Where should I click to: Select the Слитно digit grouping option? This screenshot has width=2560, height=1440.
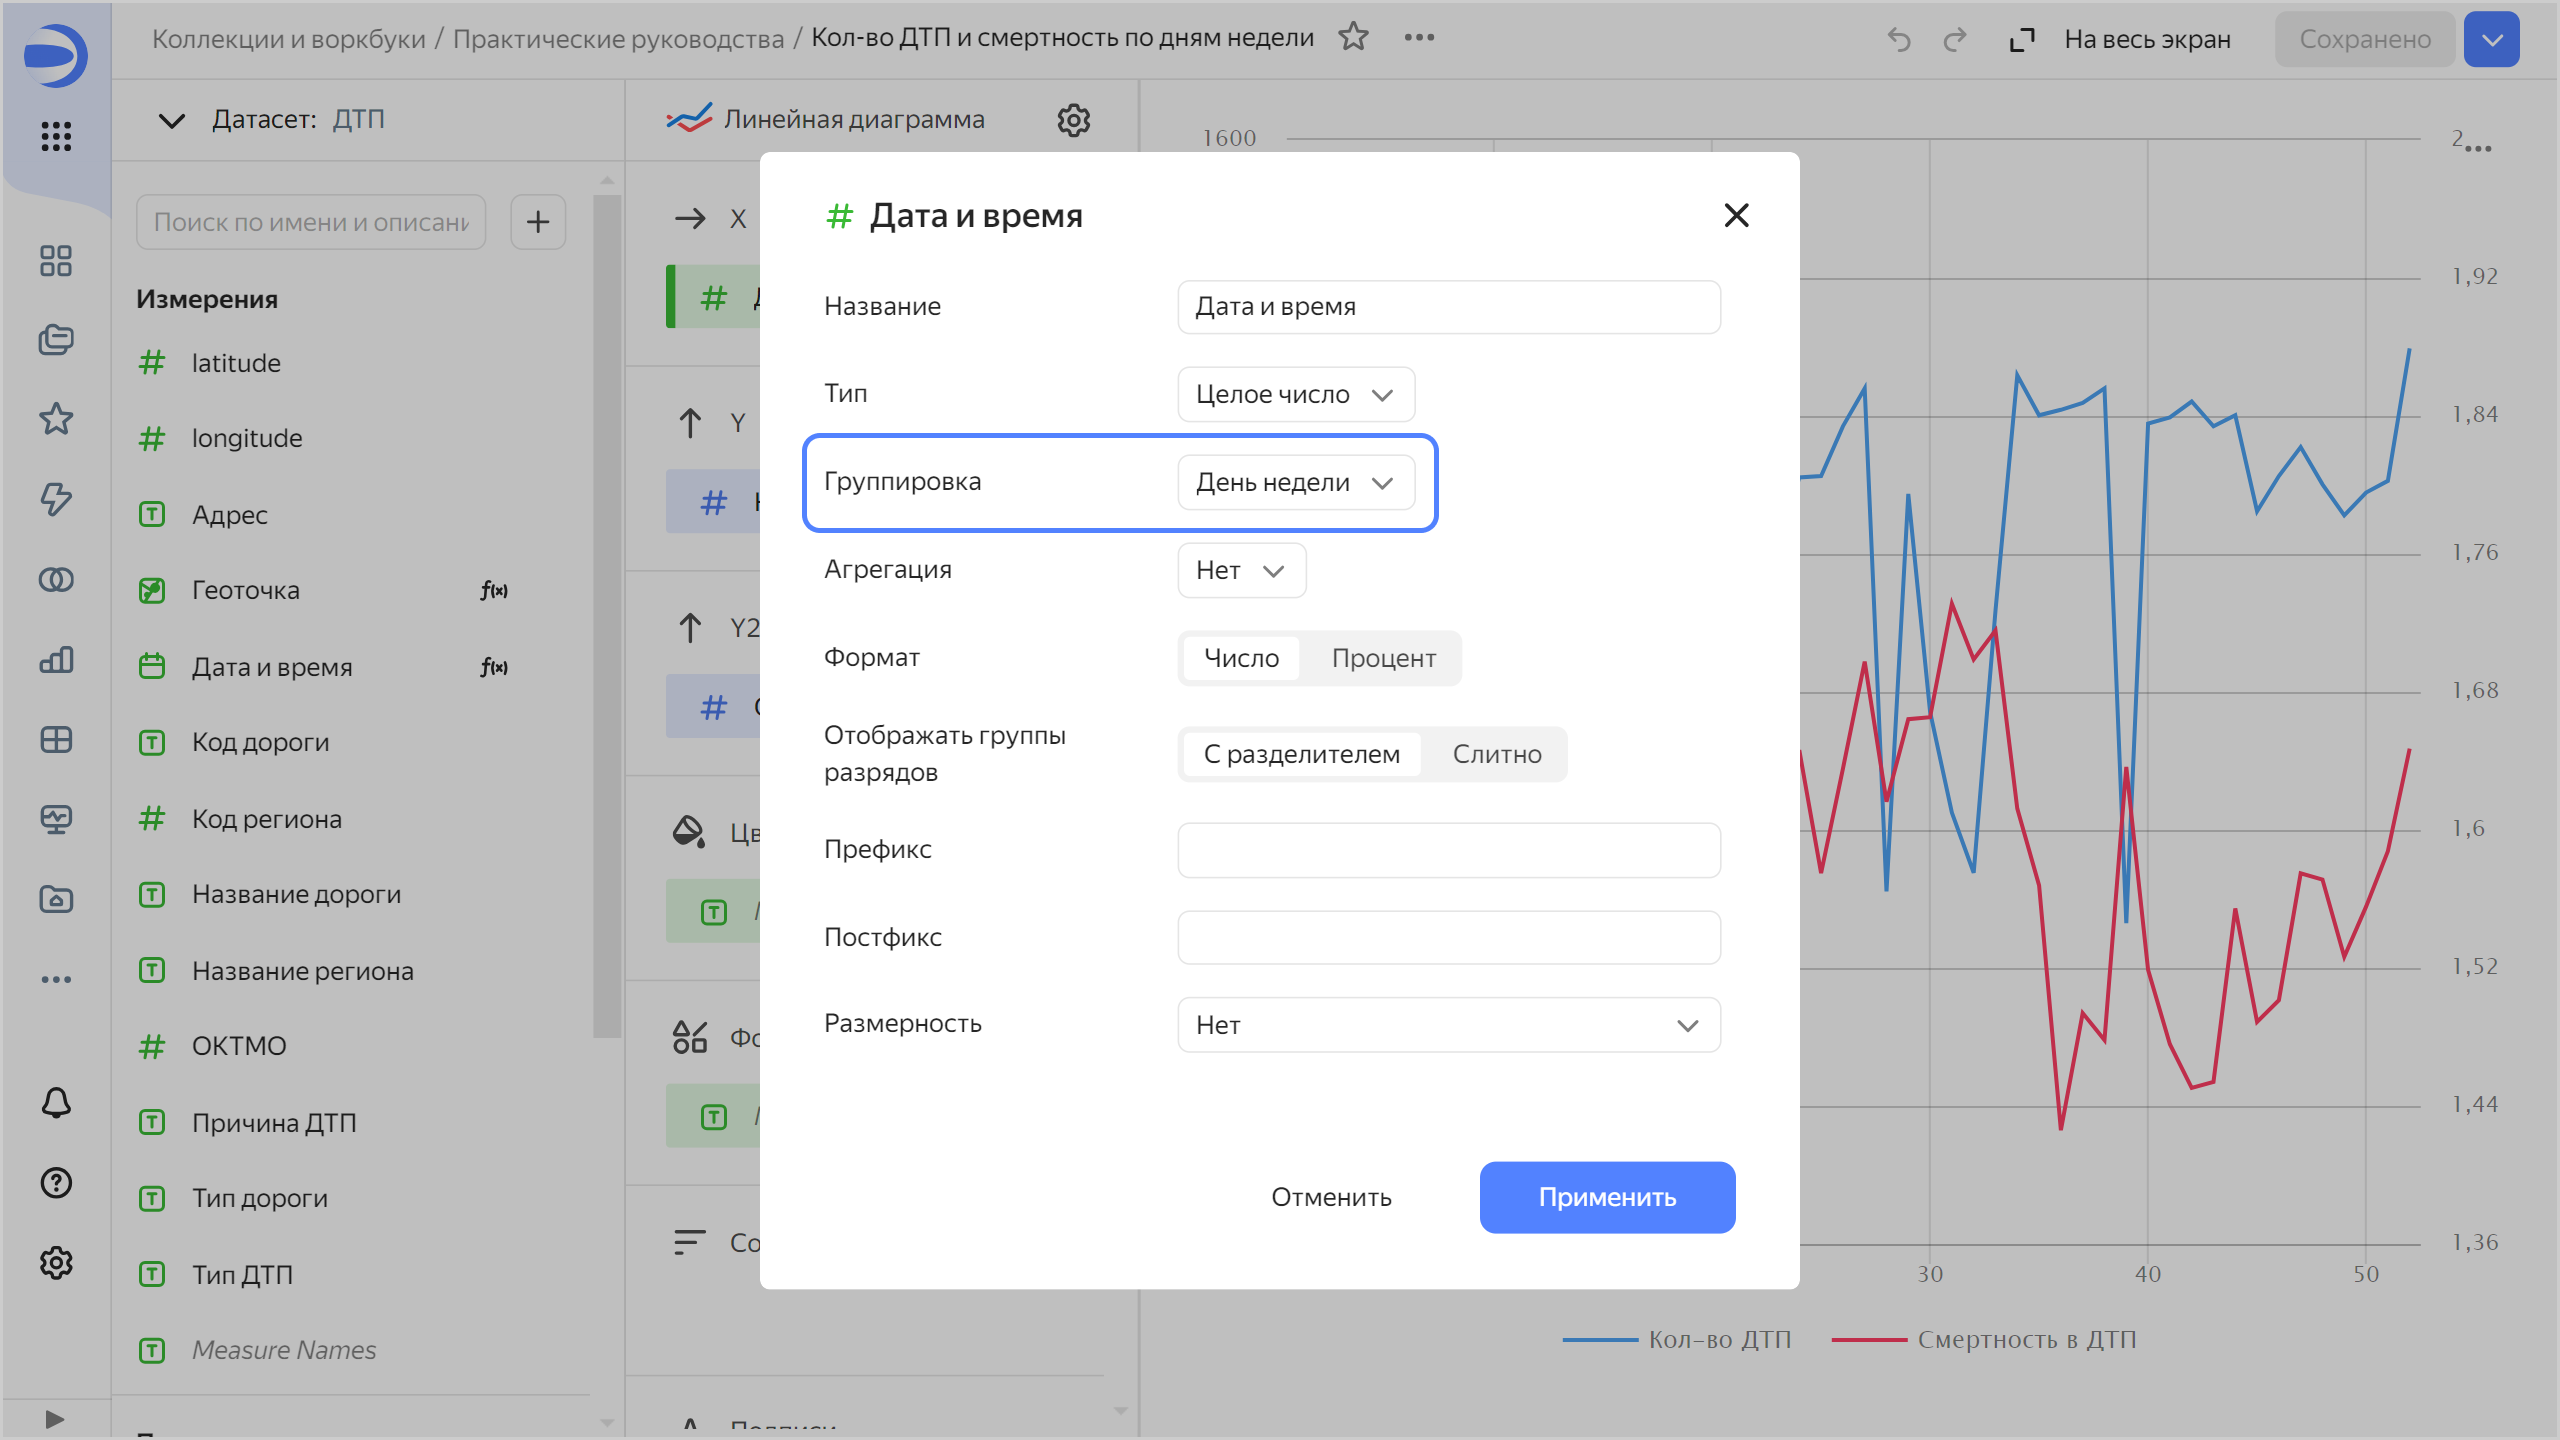[x=1496, y=754]
